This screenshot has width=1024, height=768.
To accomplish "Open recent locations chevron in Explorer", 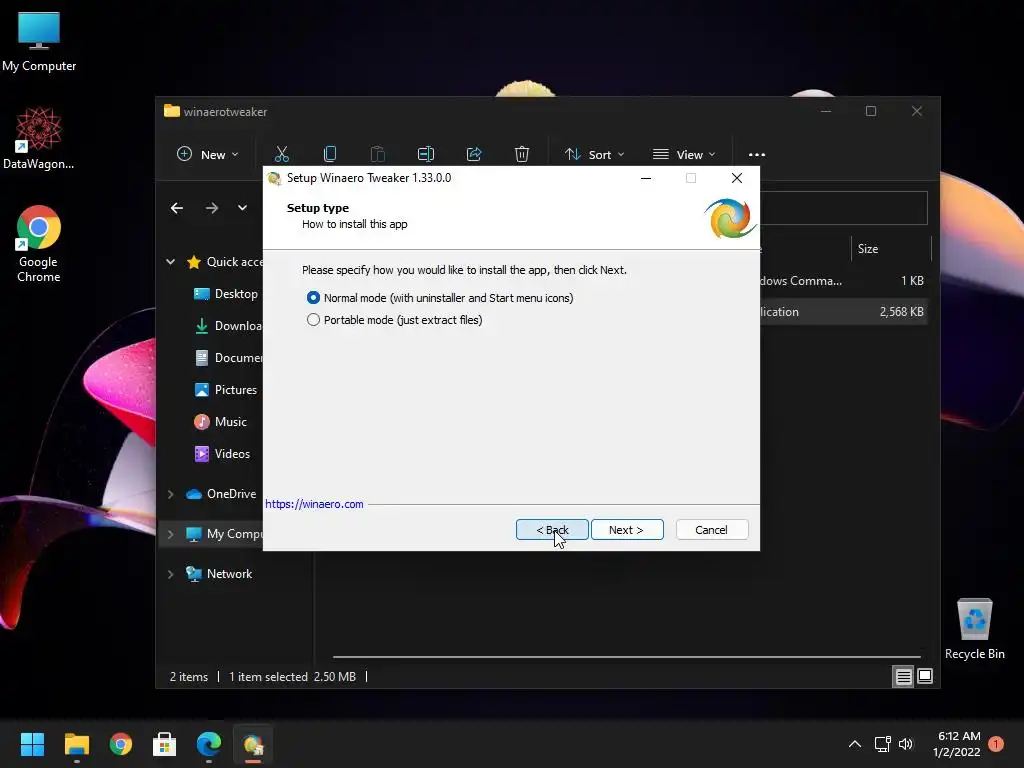I will coord(242,208).
